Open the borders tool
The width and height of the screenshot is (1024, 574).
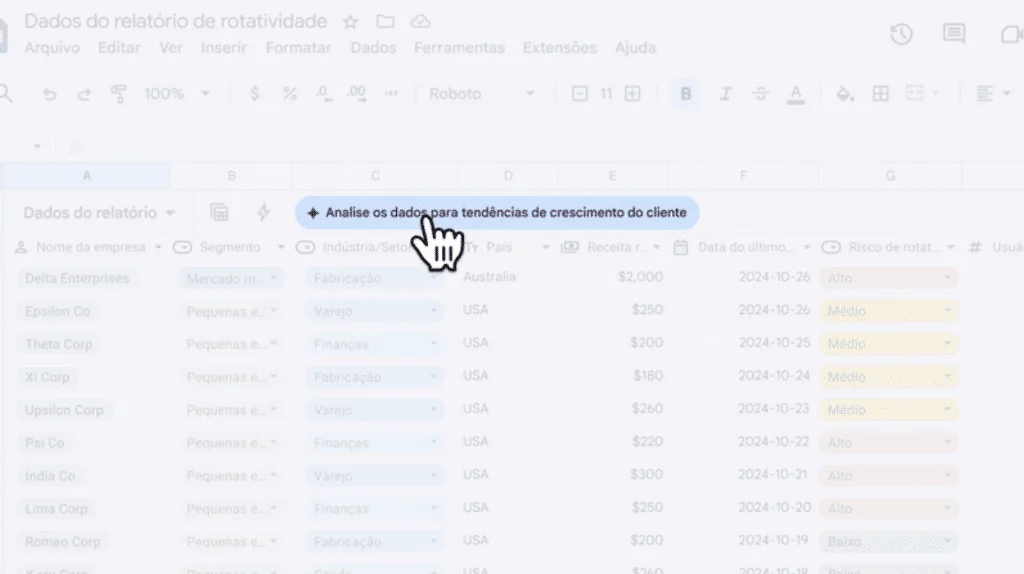pos(880,94)
